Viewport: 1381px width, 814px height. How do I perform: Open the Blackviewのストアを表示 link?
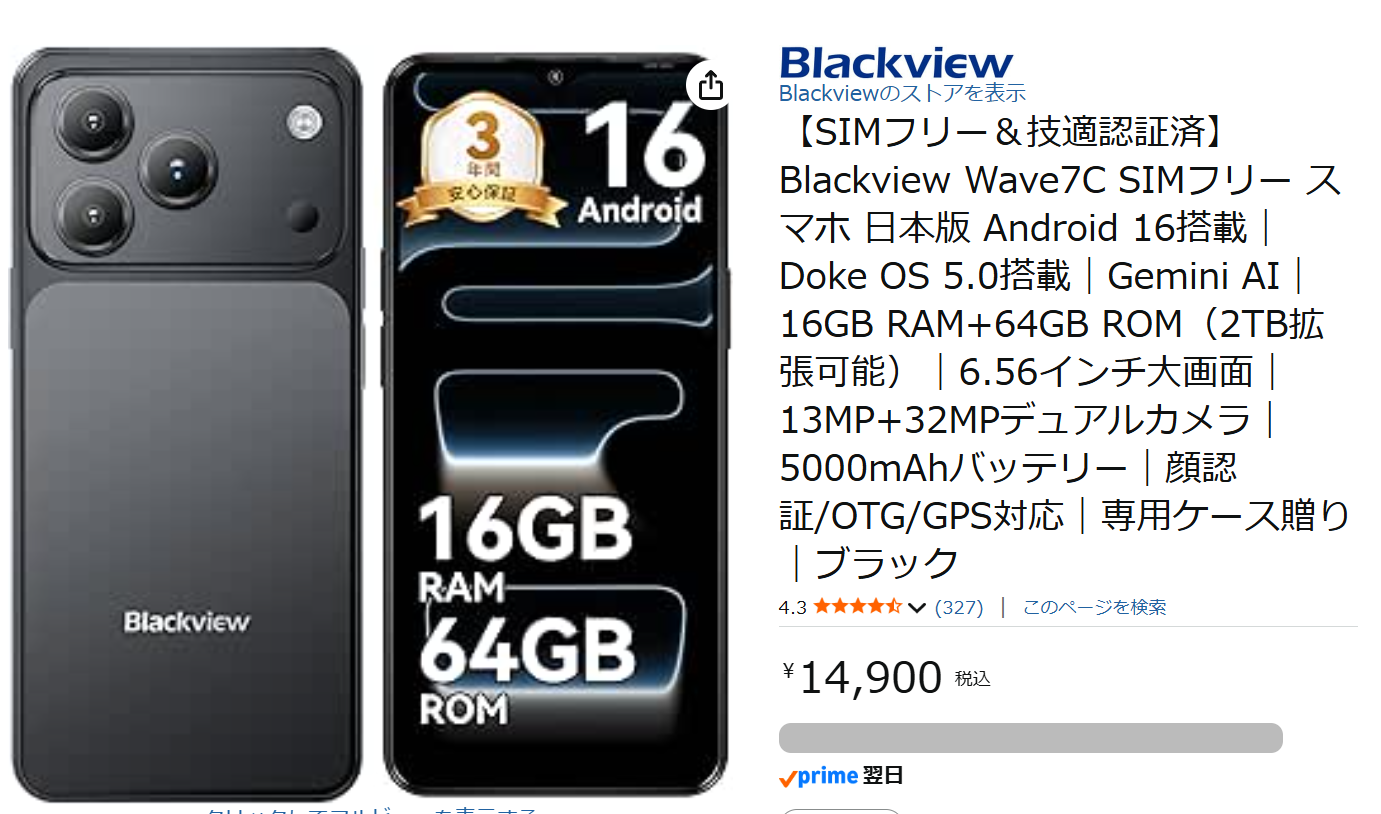point(902,93)
